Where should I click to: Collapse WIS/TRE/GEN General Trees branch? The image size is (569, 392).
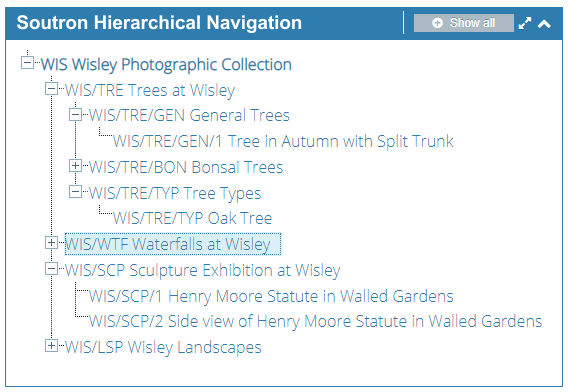[x=75, y=114]
